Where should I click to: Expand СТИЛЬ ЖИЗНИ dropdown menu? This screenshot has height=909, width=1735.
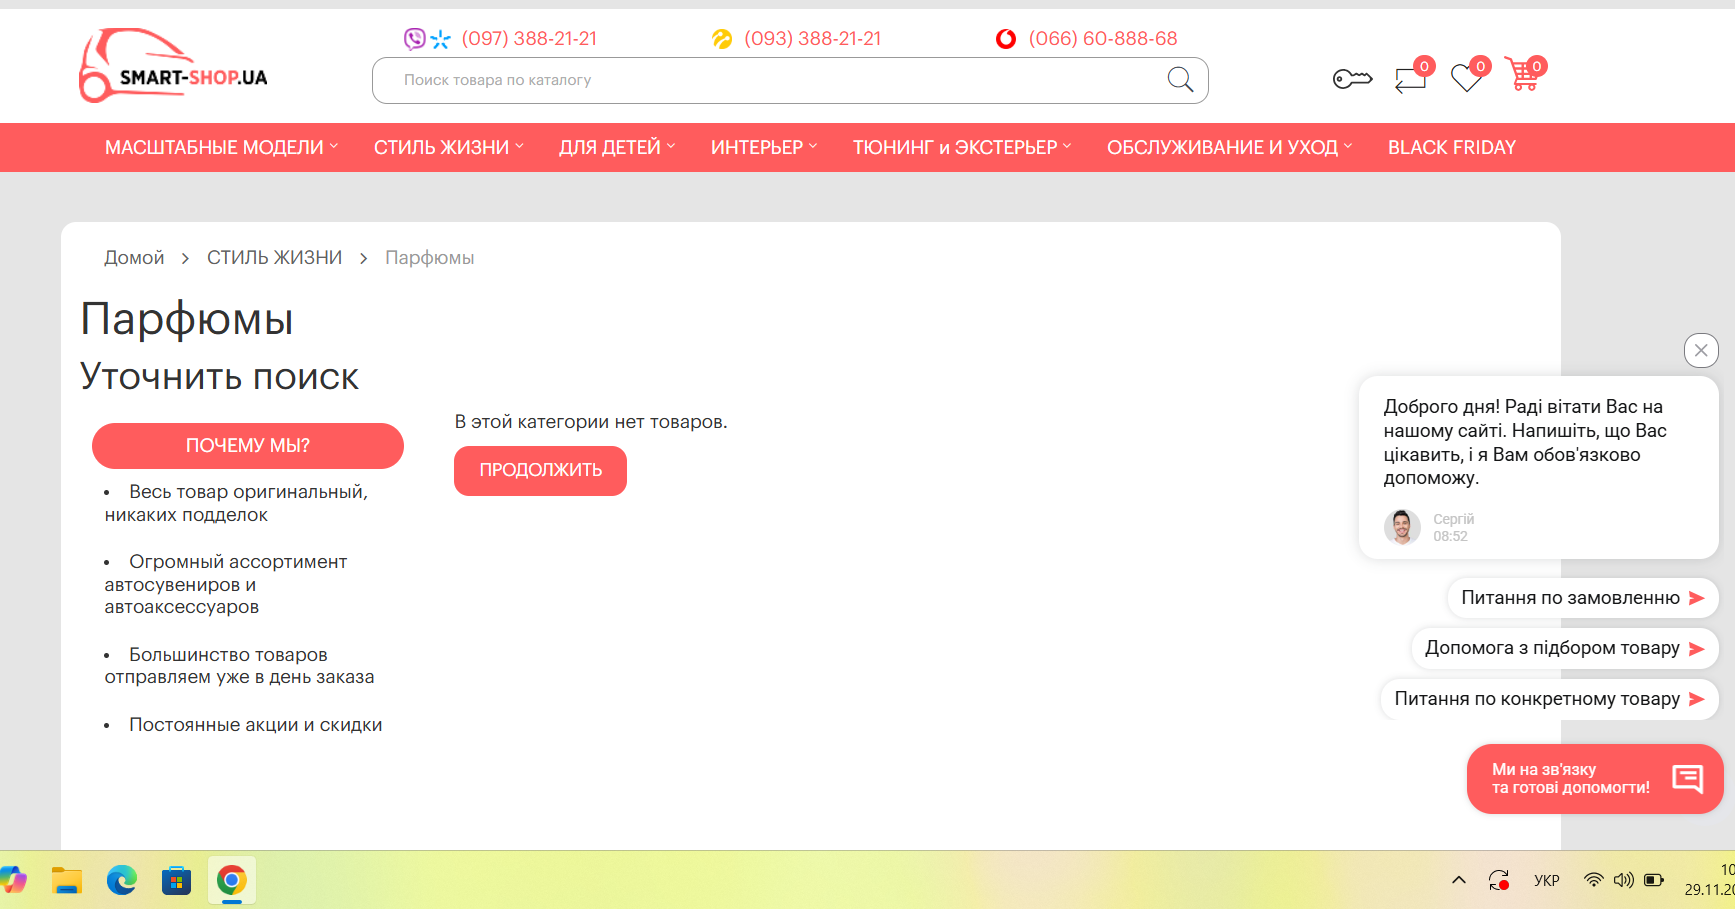pos(448,148)
